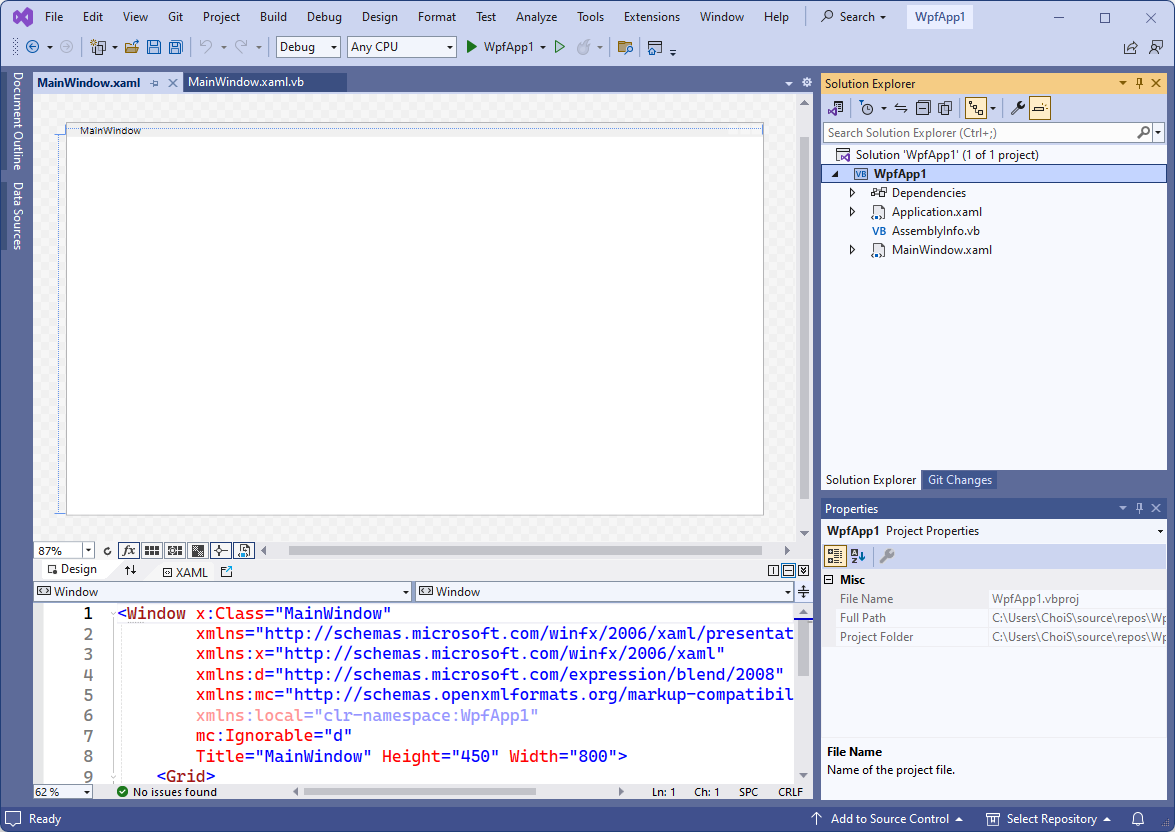Viewport: 1175px width, 832px height.
Task: Click the Property Pages wrench icon in Properties
Action: click(886, 555)
